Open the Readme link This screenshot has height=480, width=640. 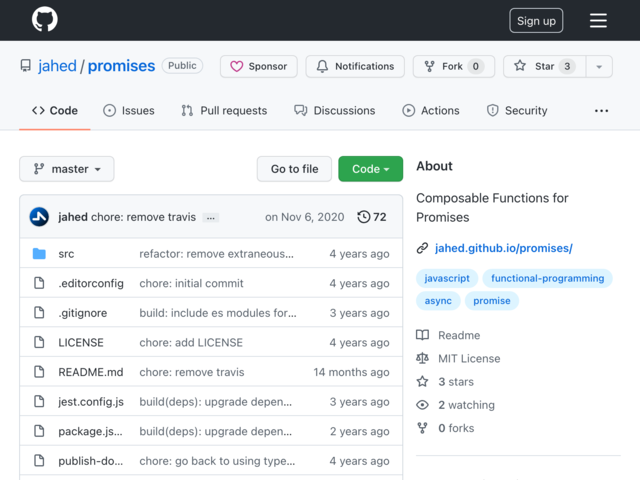(448, 335)
